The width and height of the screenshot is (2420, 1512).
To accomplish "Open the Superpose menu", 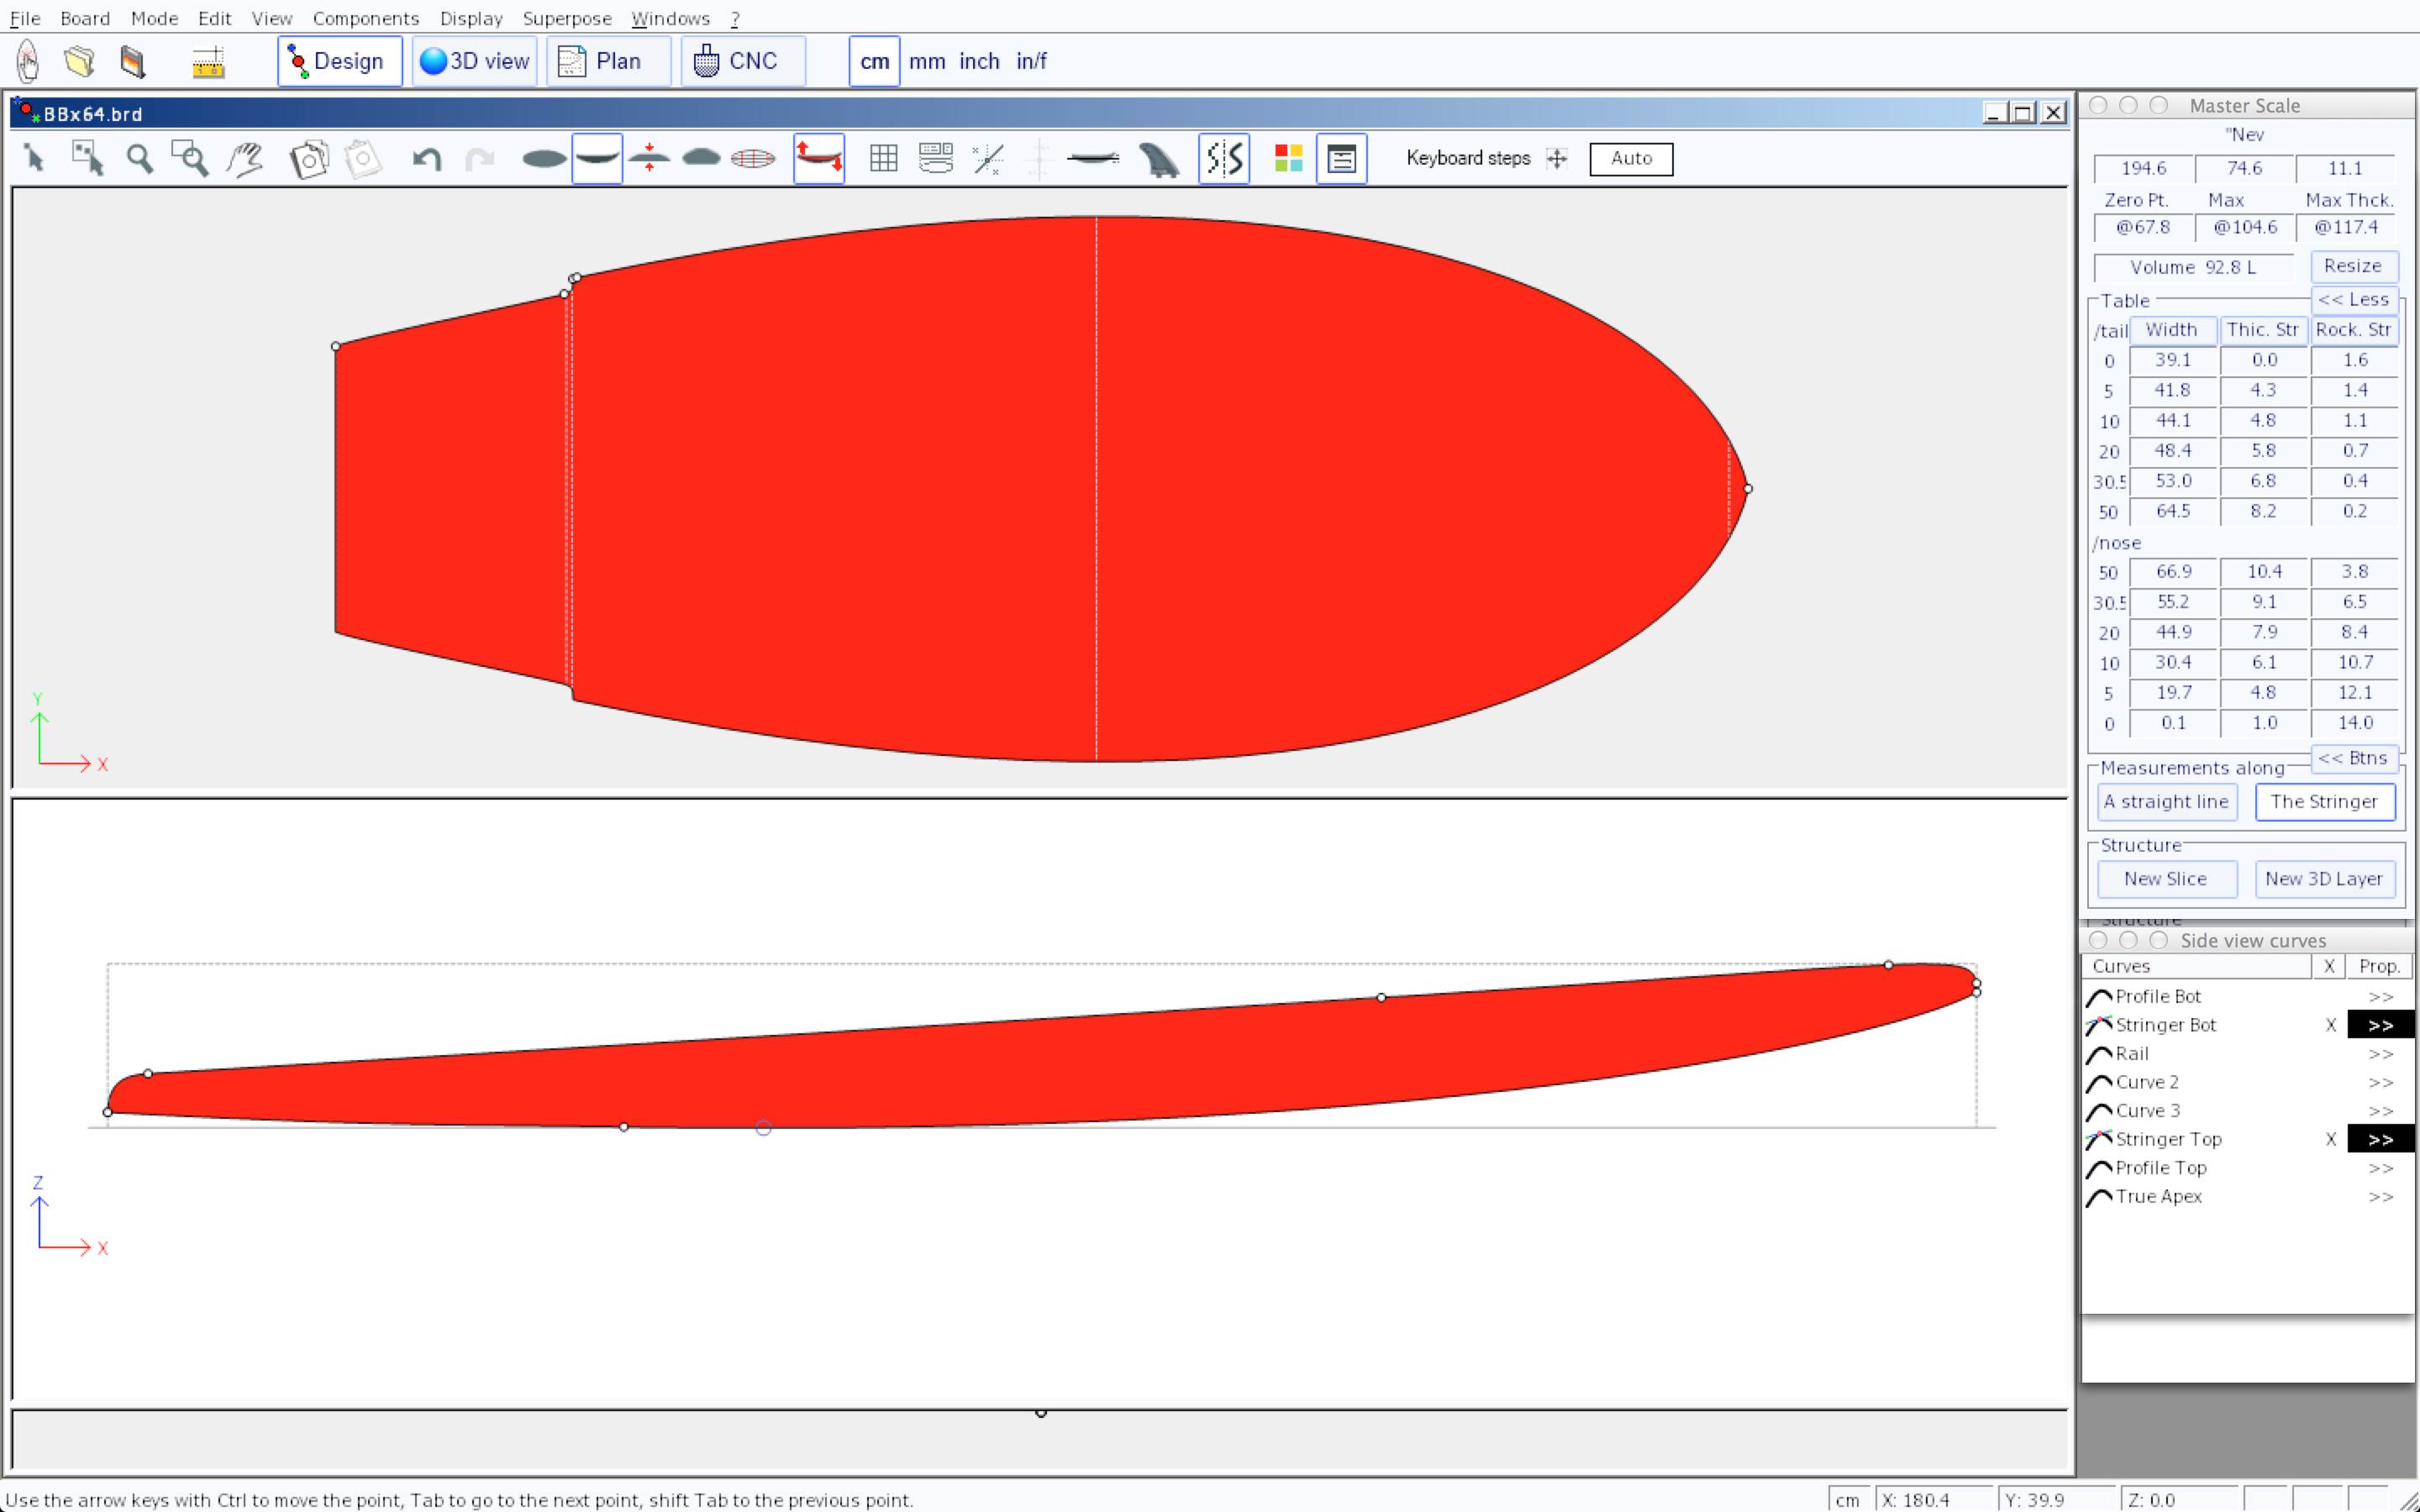I will (x=566, y=18).
